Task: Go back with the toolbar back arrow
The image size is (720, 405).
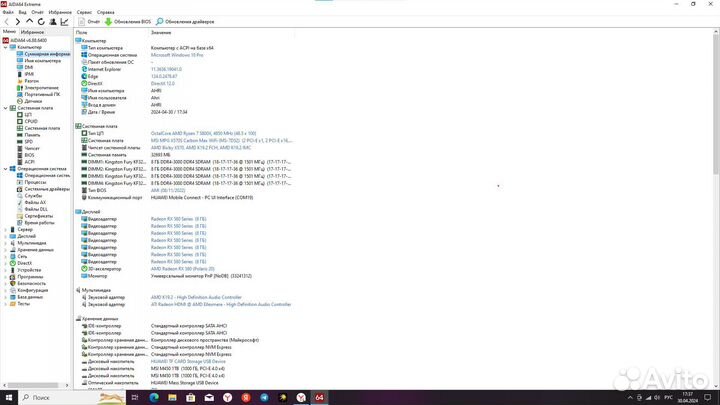Action: [x=6, y=22]
